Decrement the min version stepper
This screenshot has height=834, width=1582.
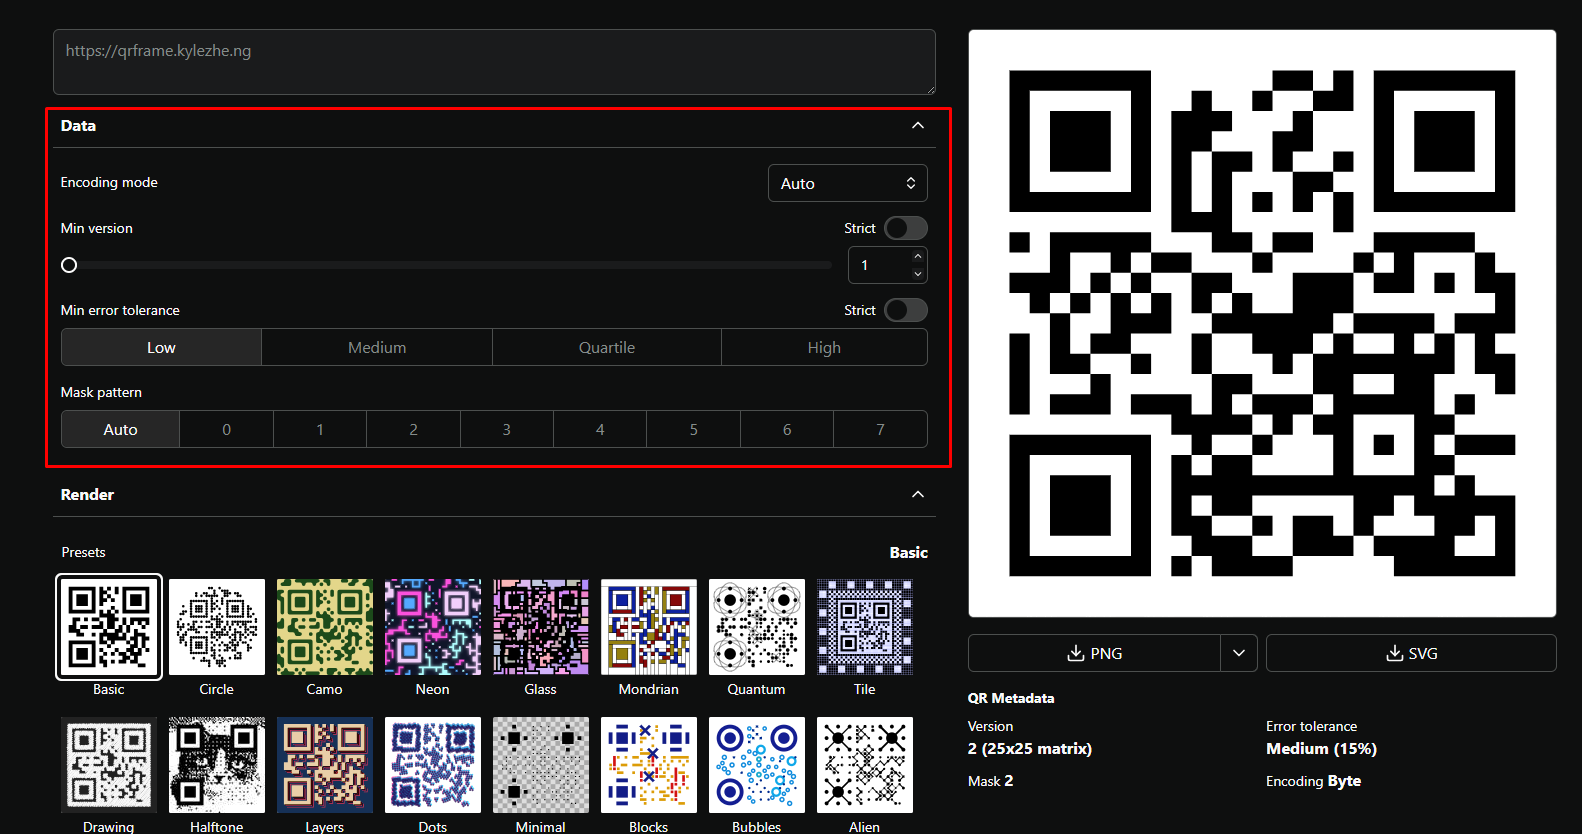pos(918,274)
